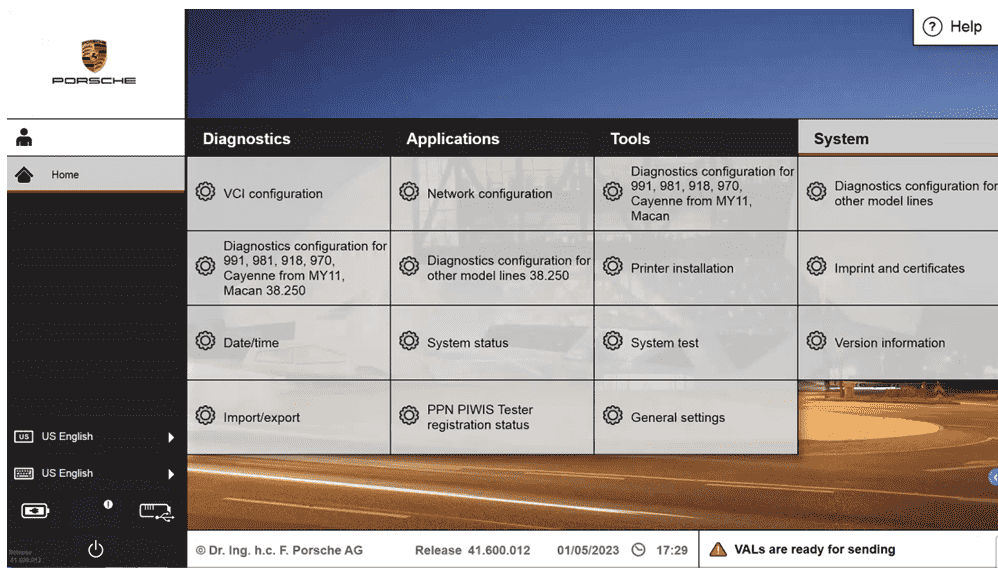Switch to the Applications tab
Screen dimensions: 998x571
492,139
